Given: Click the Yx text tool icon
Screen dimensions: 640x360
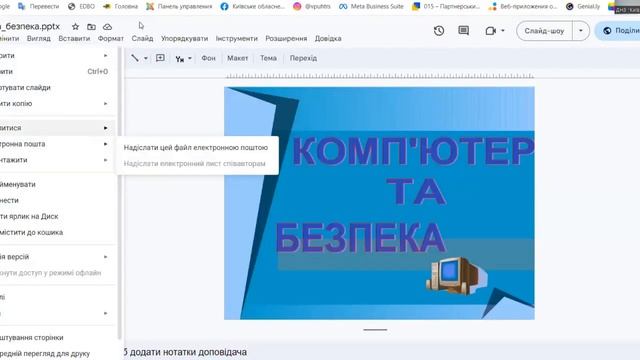Looking at the screenshot, I should pyautogui.click(x=180, y=58).
